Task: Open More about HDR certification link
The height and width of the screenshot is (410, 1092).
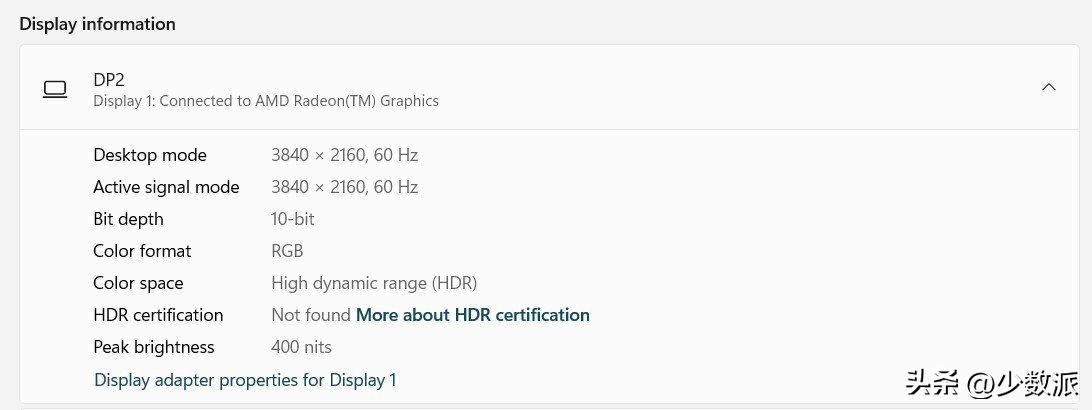Action: pyautogui.click(x=472, y=315)
